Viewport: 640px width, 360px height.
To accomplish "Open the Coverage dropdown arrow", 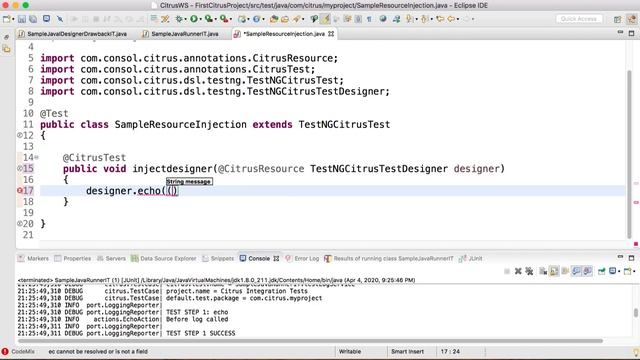I will click(215, 19).
